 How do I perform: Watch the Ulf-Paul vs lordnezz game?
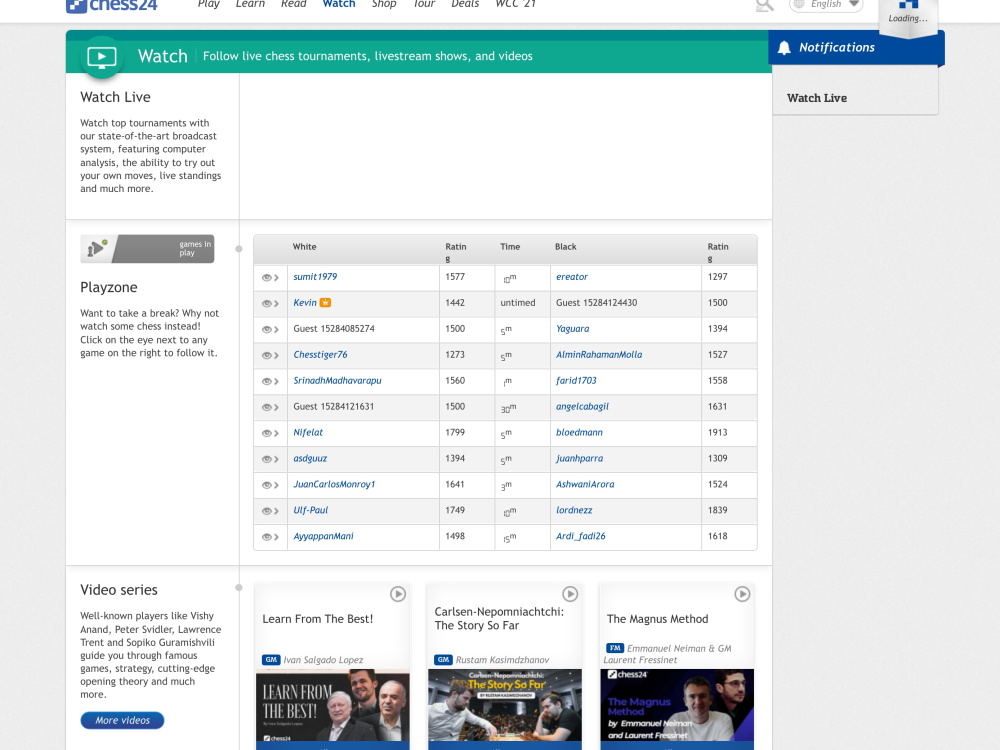(270, 511)
